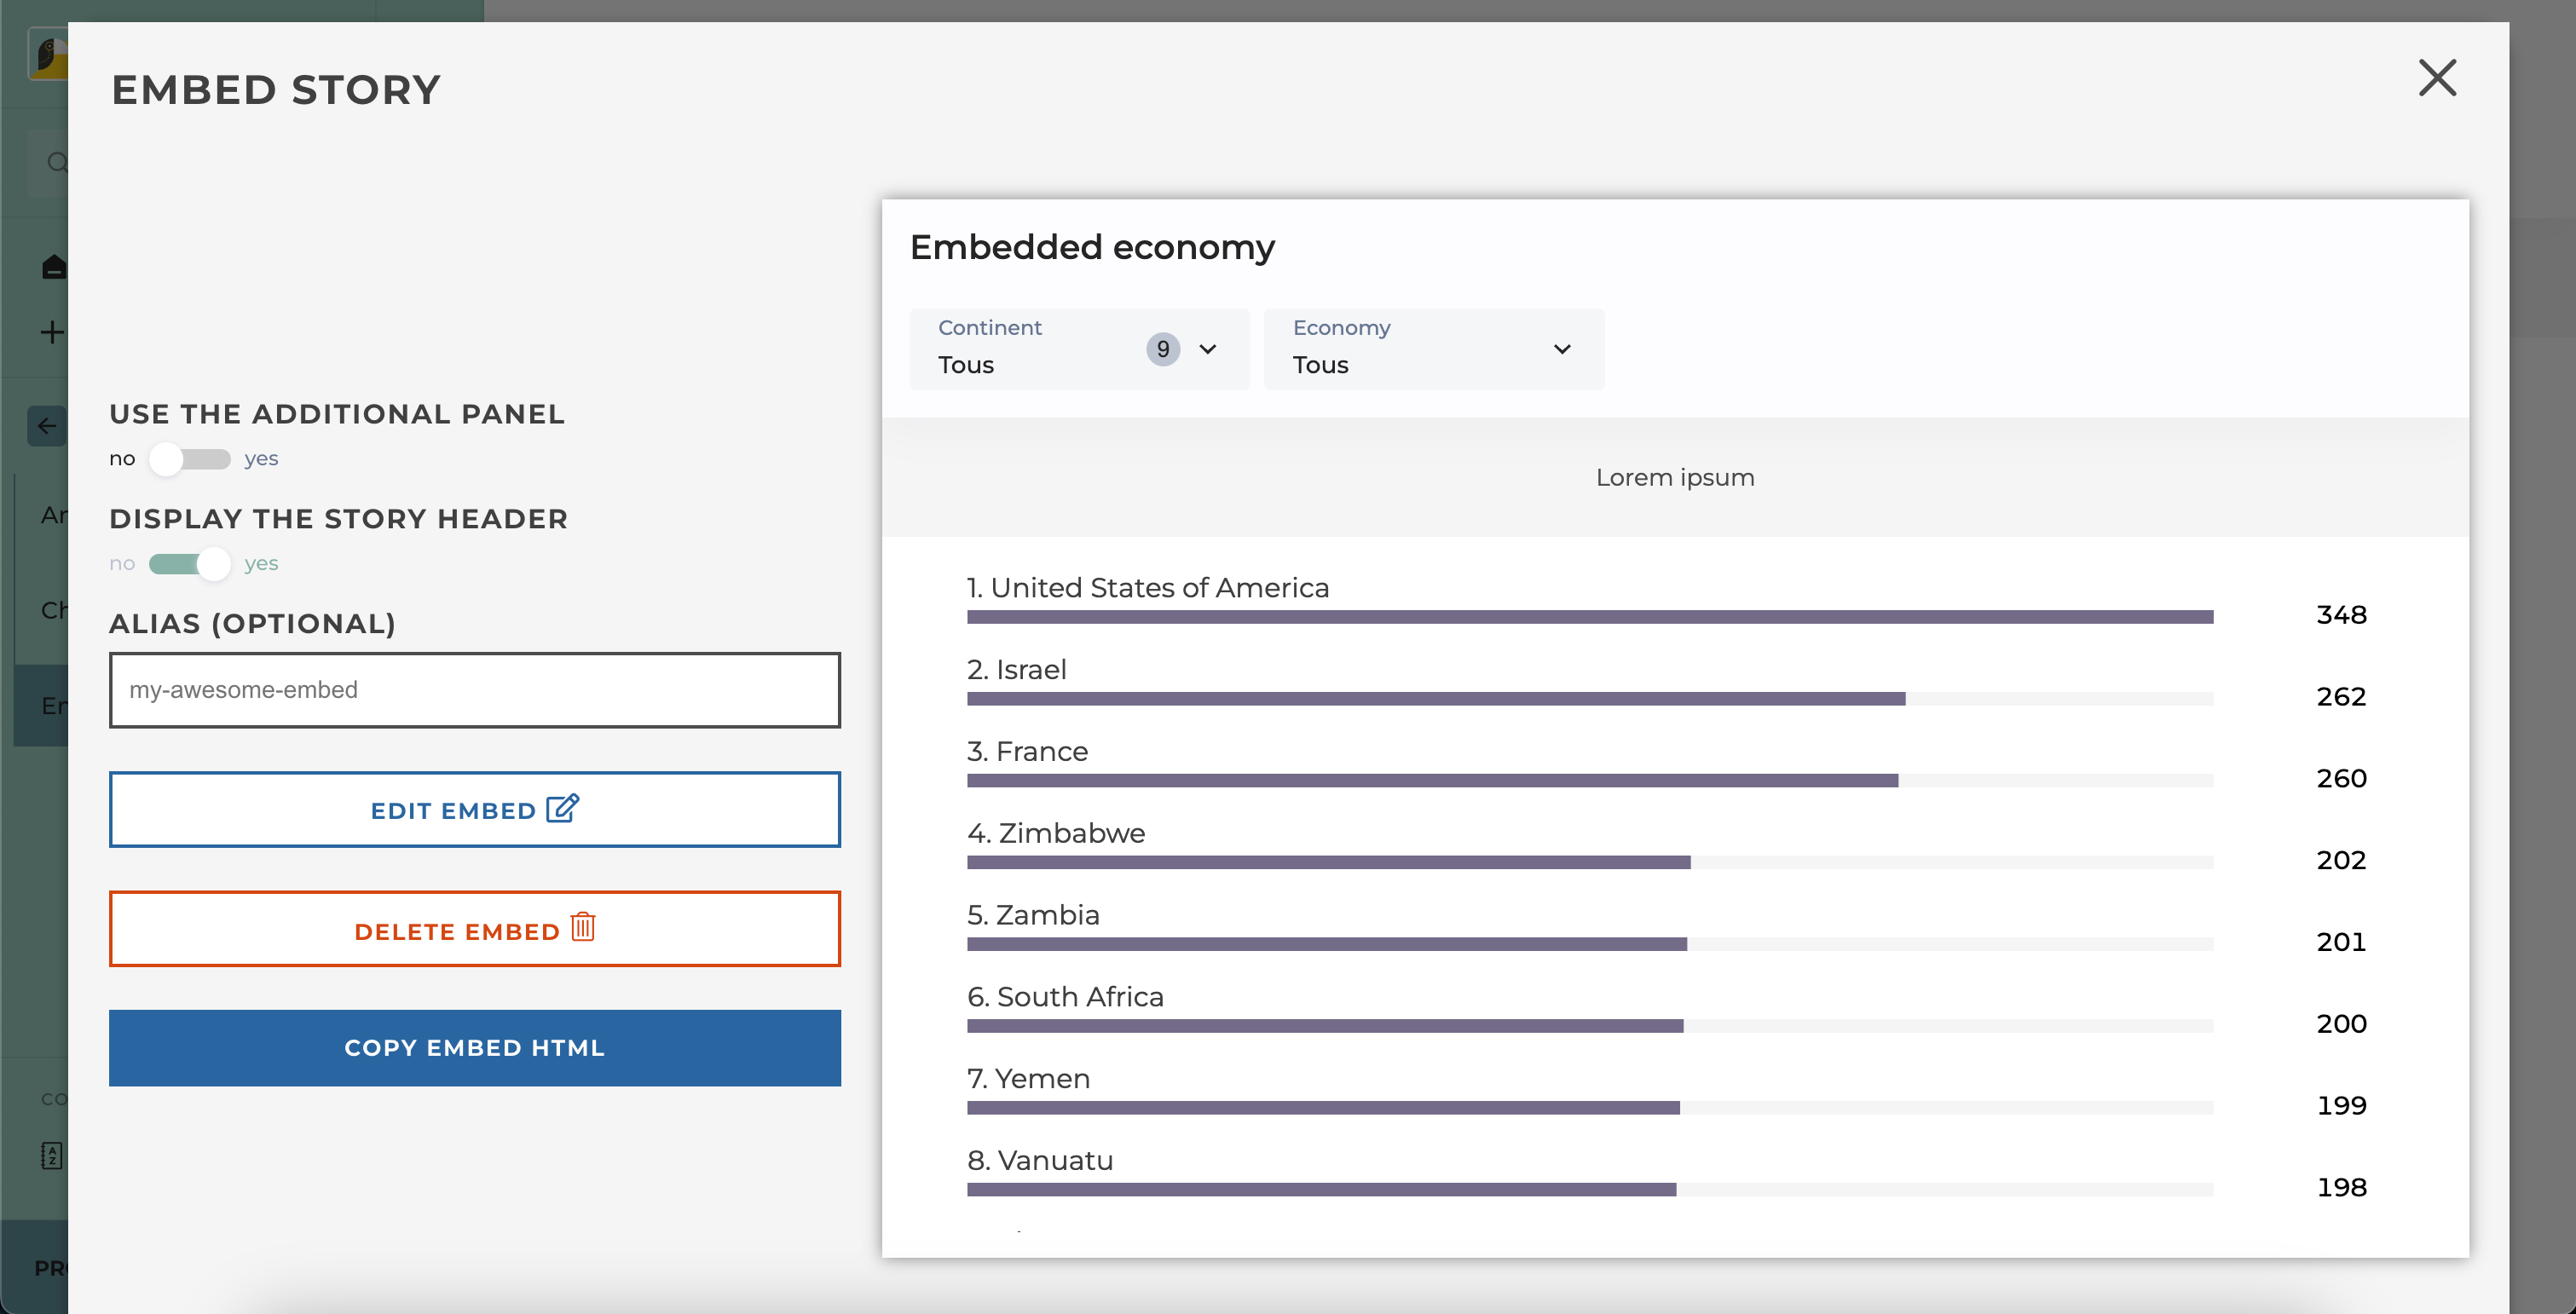Open the A-Z glossary icon at bottom left
The image size is (2576, 1314).
tap(52, 1156)
